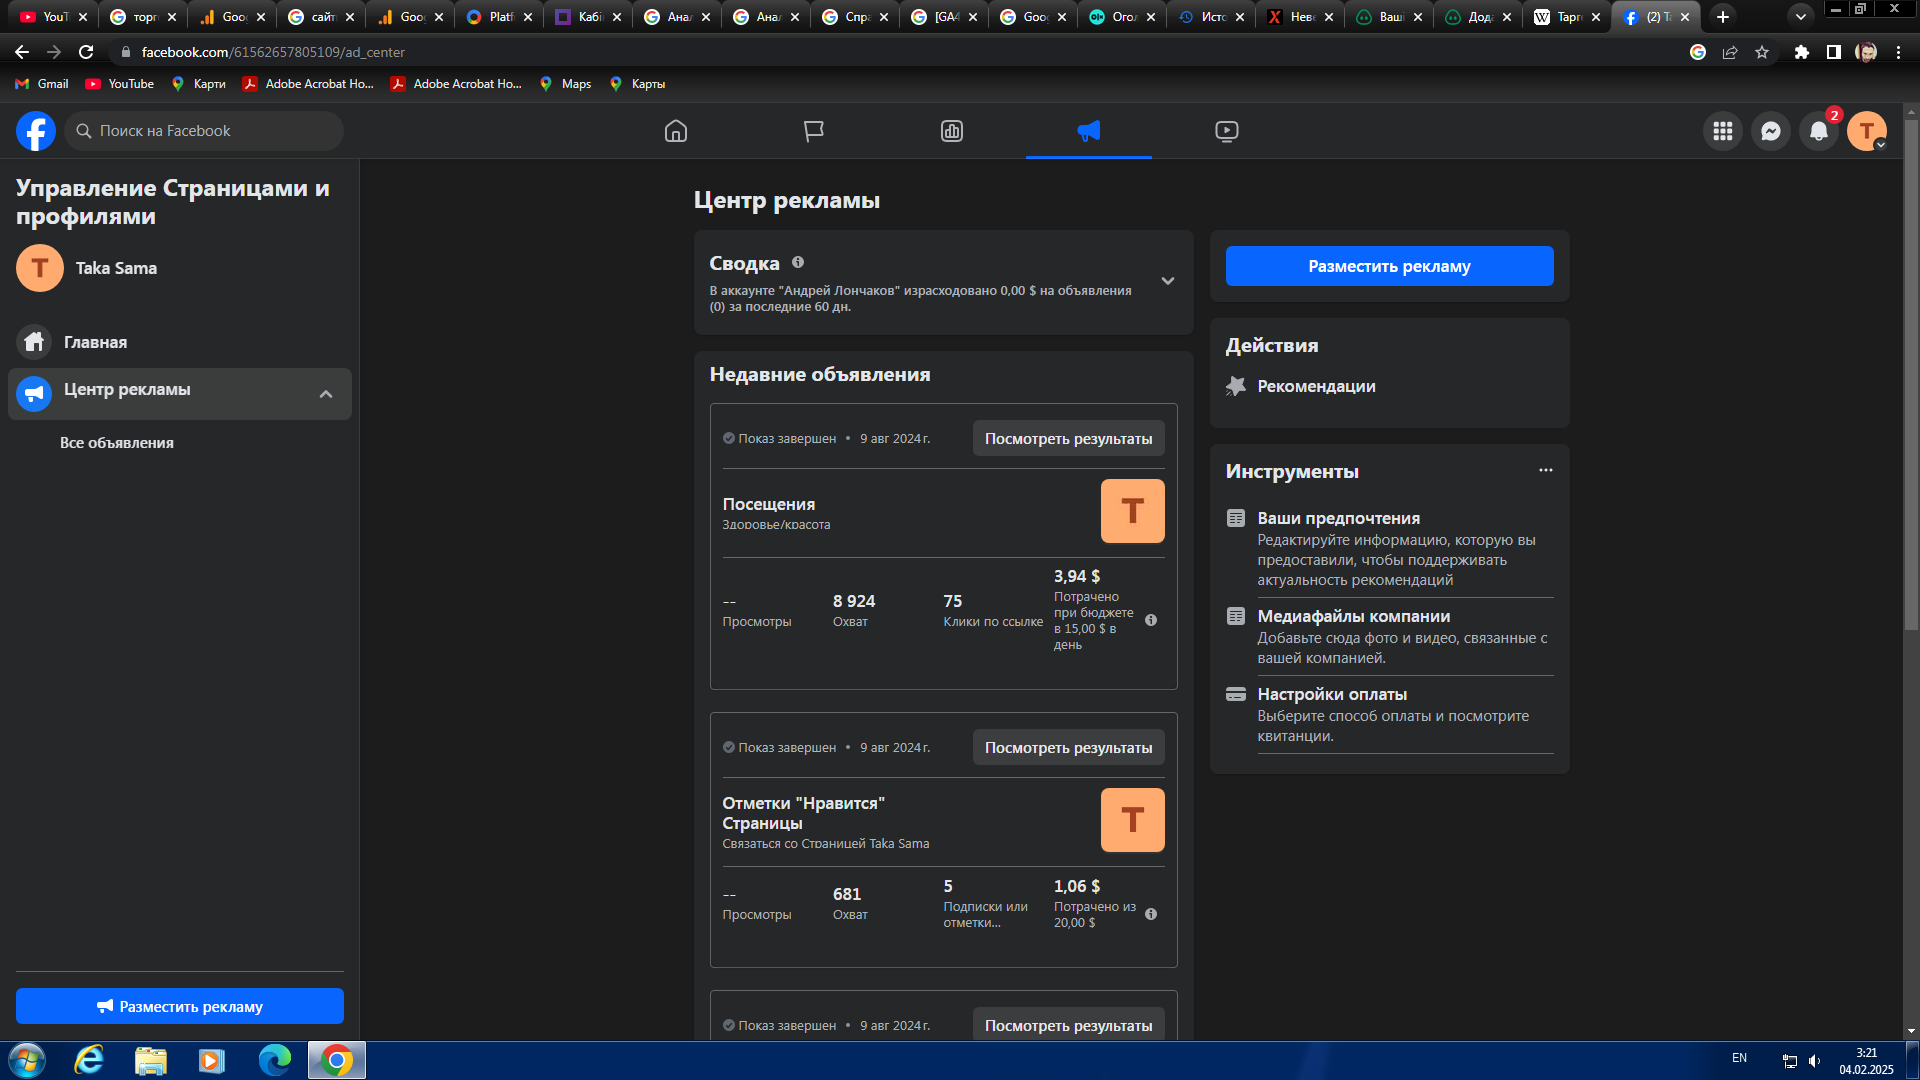Open Ваши предпочтения tool
The width and height of the screenshot is (1920, 1080).
point(1390,548)
